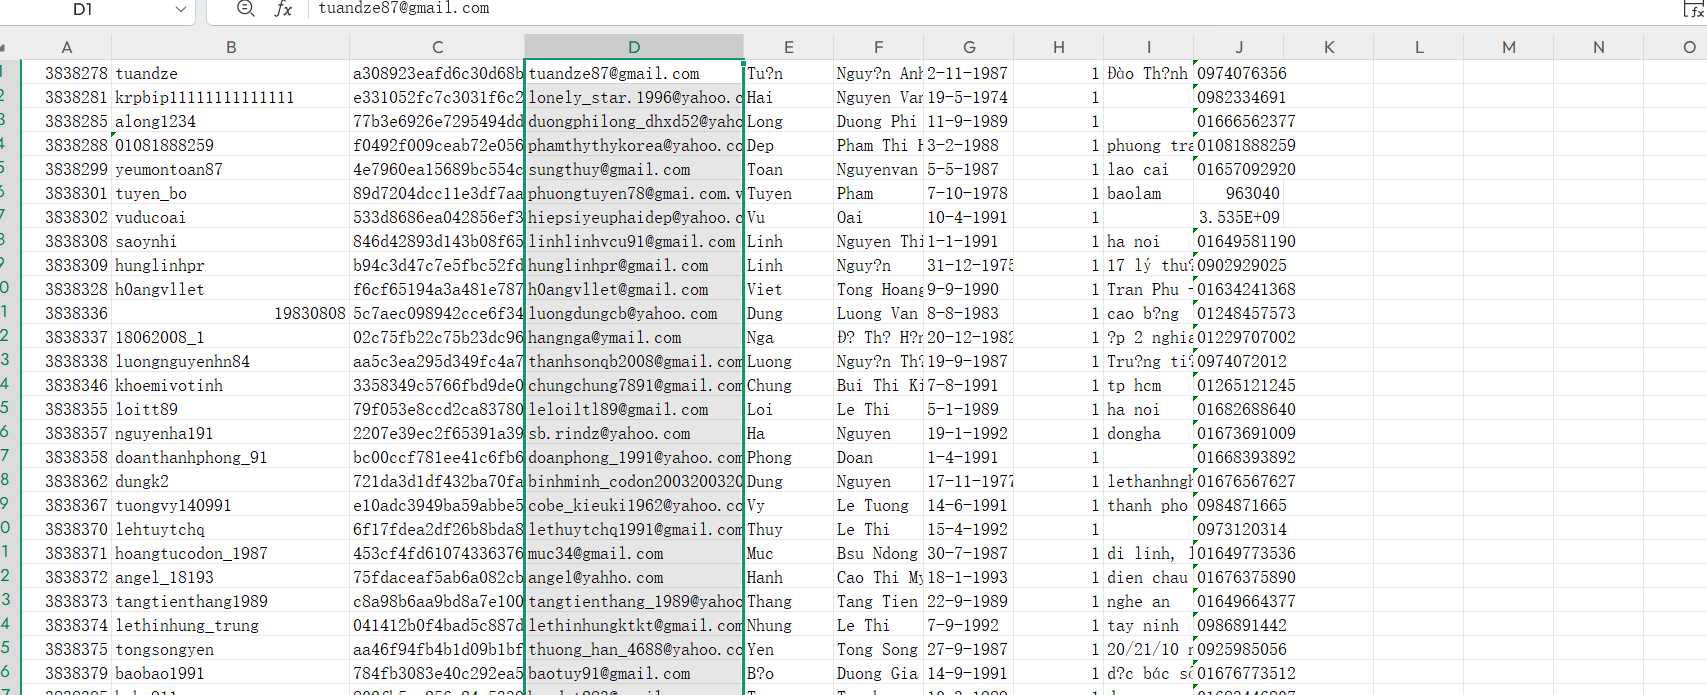Select the highlighted column D header
The height and width of the screenshot is (695, 1707).
pyautogui.click(x=634, y=47)
